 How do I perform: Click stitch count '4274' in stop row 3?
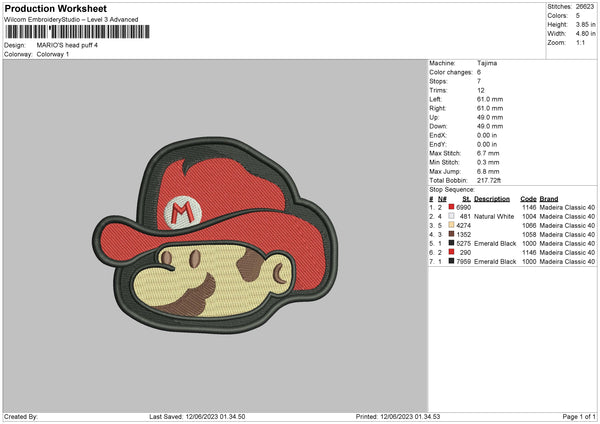point(463,225)
